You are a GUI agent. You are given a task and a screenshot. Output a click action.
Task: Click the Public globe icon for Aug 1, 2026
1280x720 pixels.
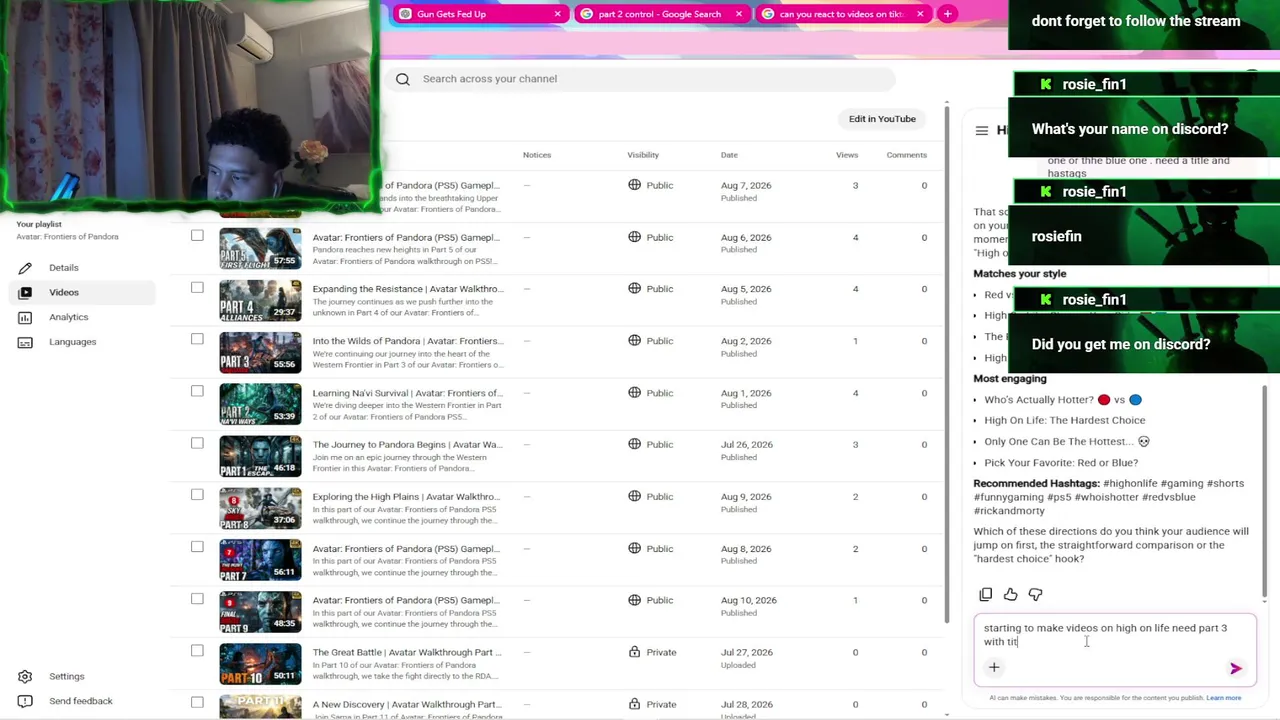(635, 393)
